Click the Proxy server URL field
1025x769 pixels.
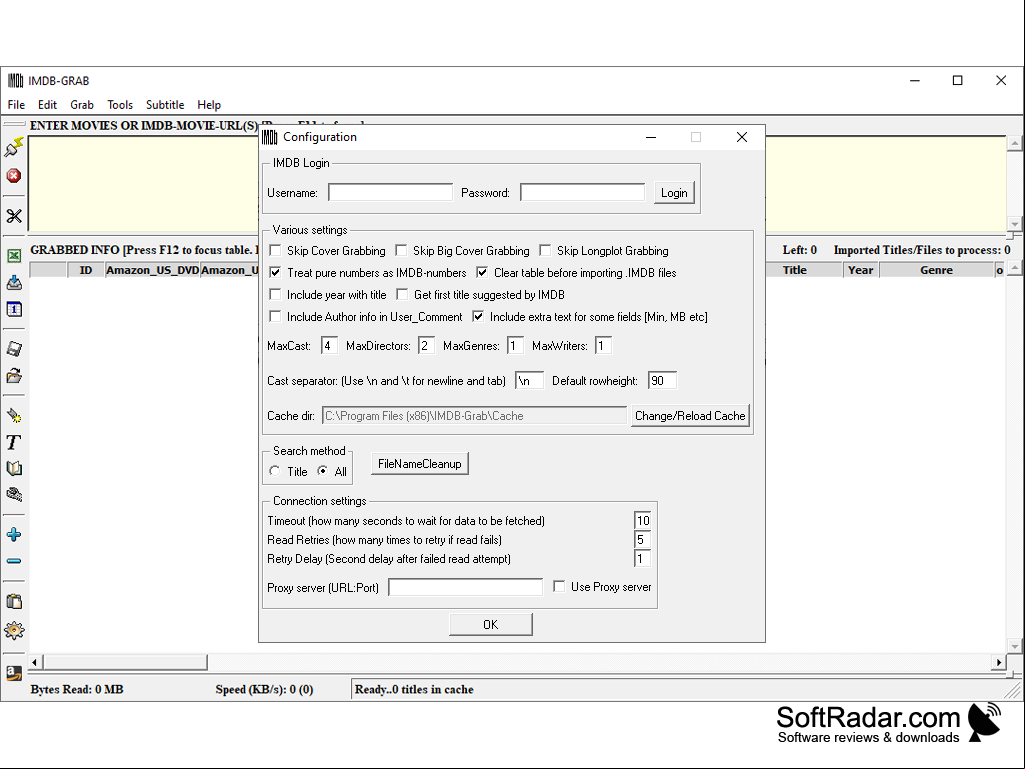[465, 587]
